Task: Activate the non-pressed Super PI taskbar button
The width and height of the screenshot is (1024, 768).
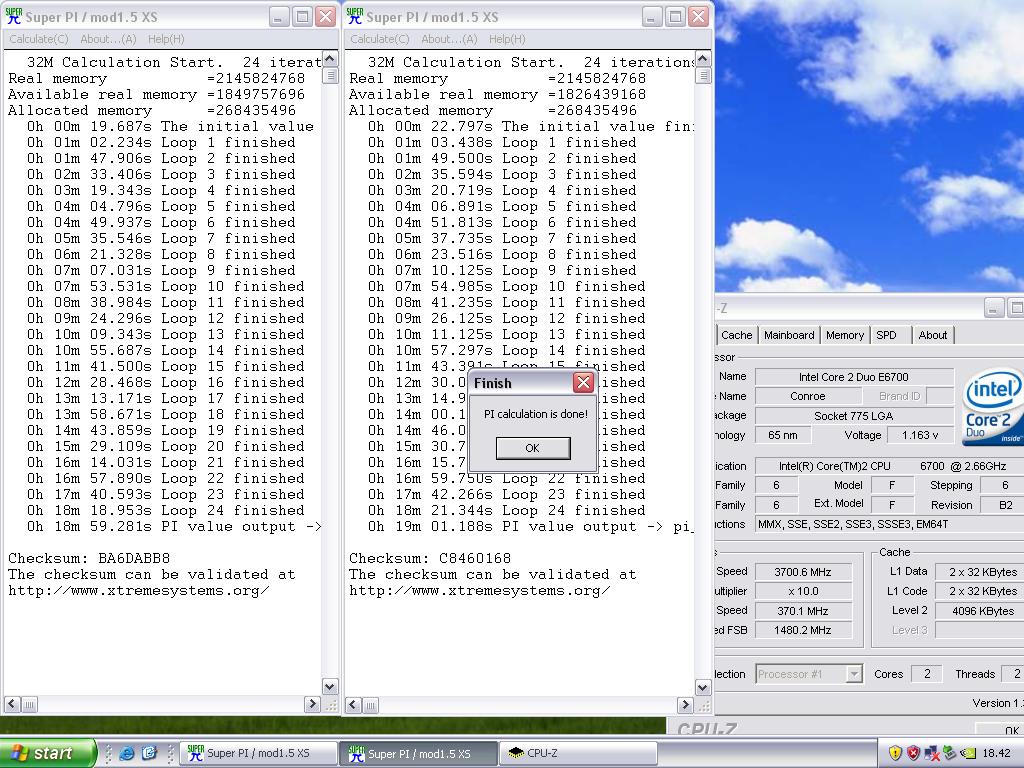Action: click(x=258, y=753)
